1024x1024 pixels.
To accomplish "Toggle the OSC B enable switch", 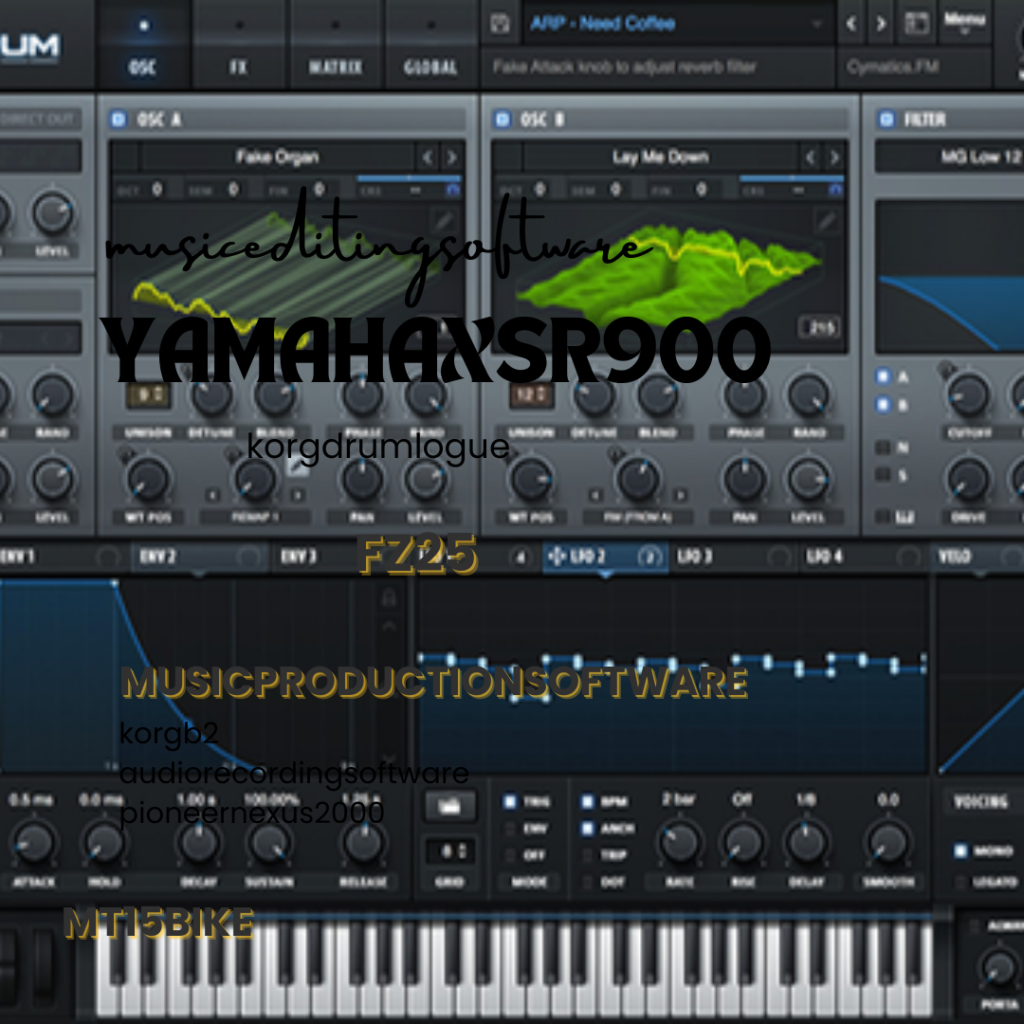I will (502, 120).
